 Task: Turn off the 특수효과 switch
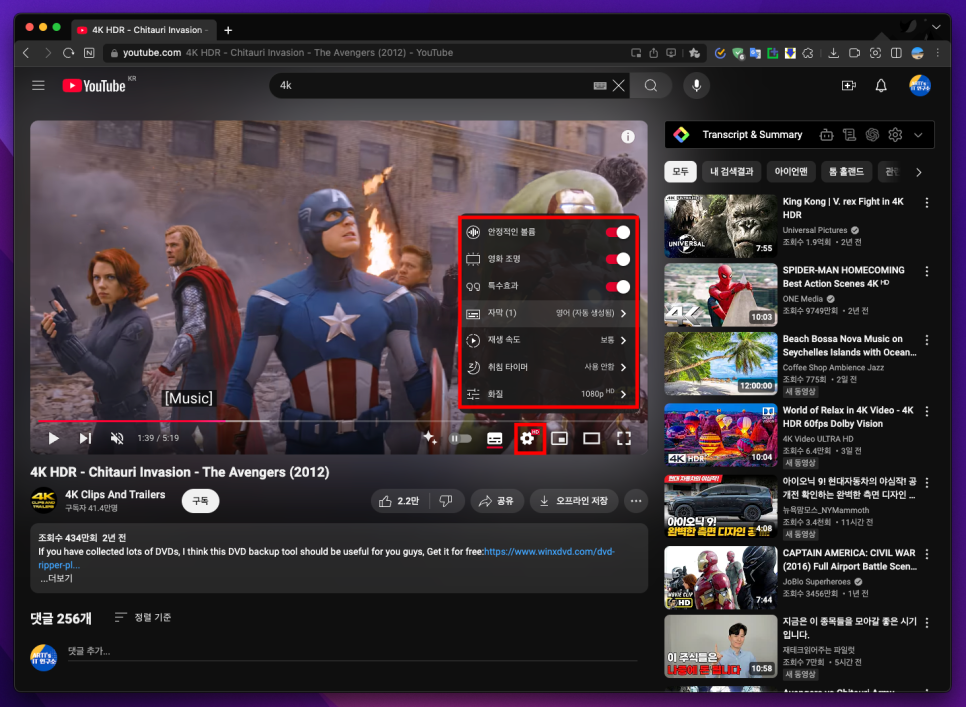(x=617, y=286)
